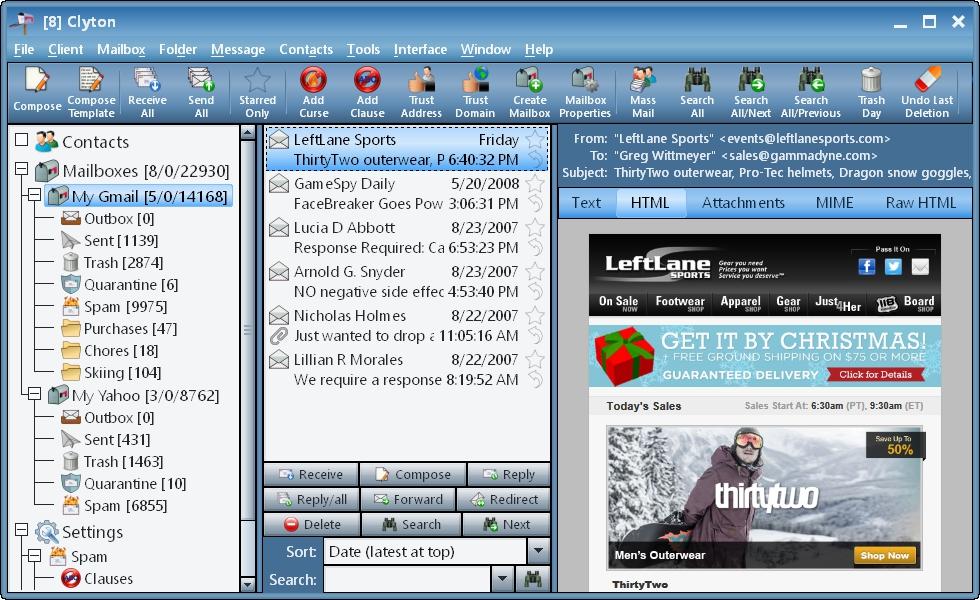Open the Sort order dropdown

click(x=538, y=551)
